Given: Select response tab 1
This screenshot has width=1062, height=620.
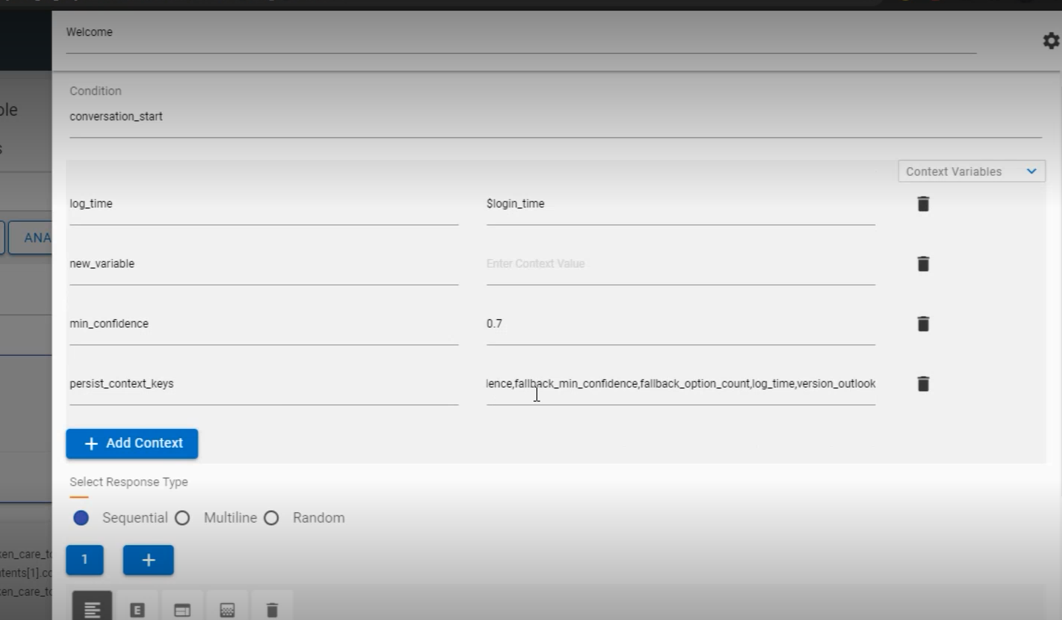Looking at the screenshot, I should pos(84,560).
